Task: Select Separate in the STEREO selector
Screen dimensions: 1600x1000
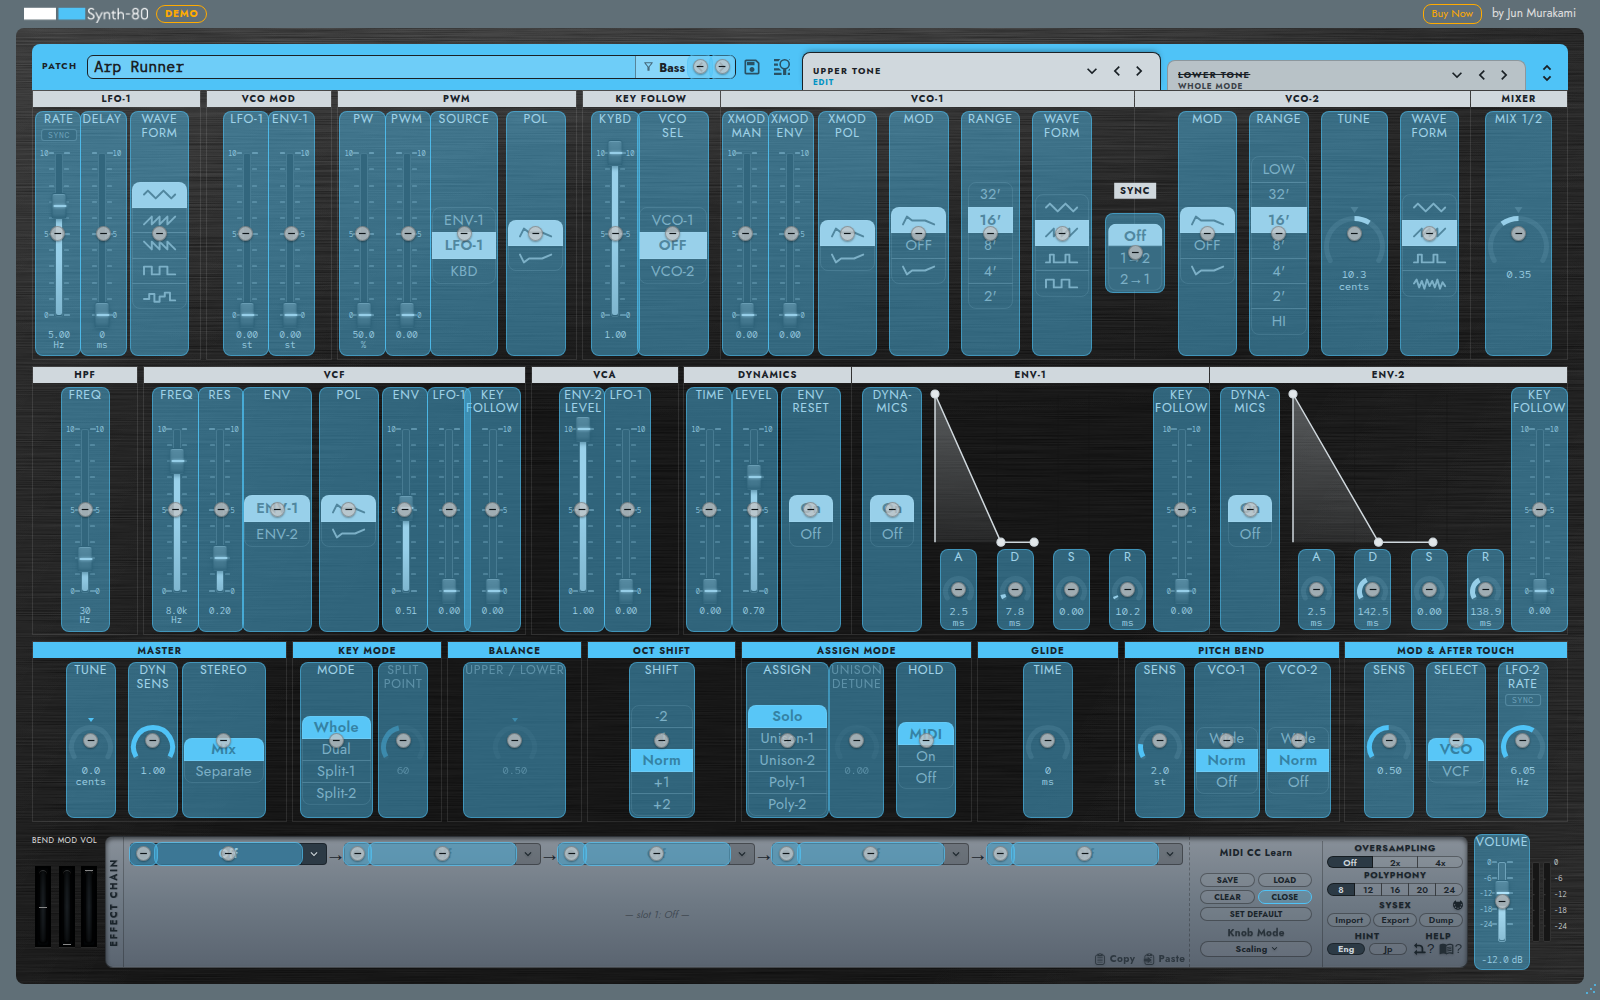Action: [224, 771]
